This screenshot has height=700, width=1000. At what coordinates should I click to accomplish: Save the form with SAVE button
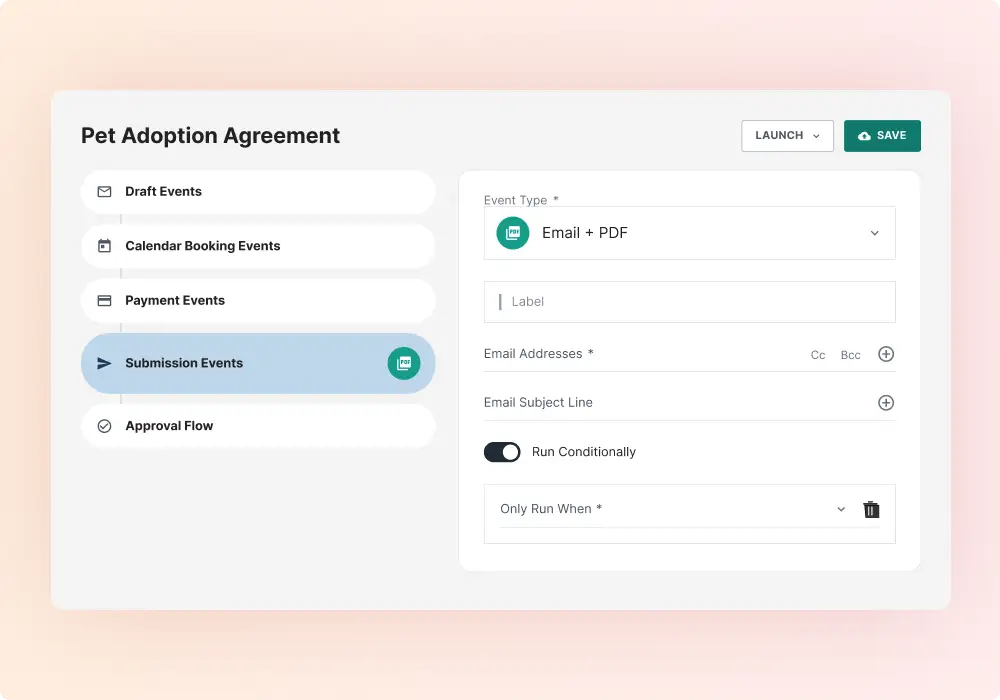(882, 136)
